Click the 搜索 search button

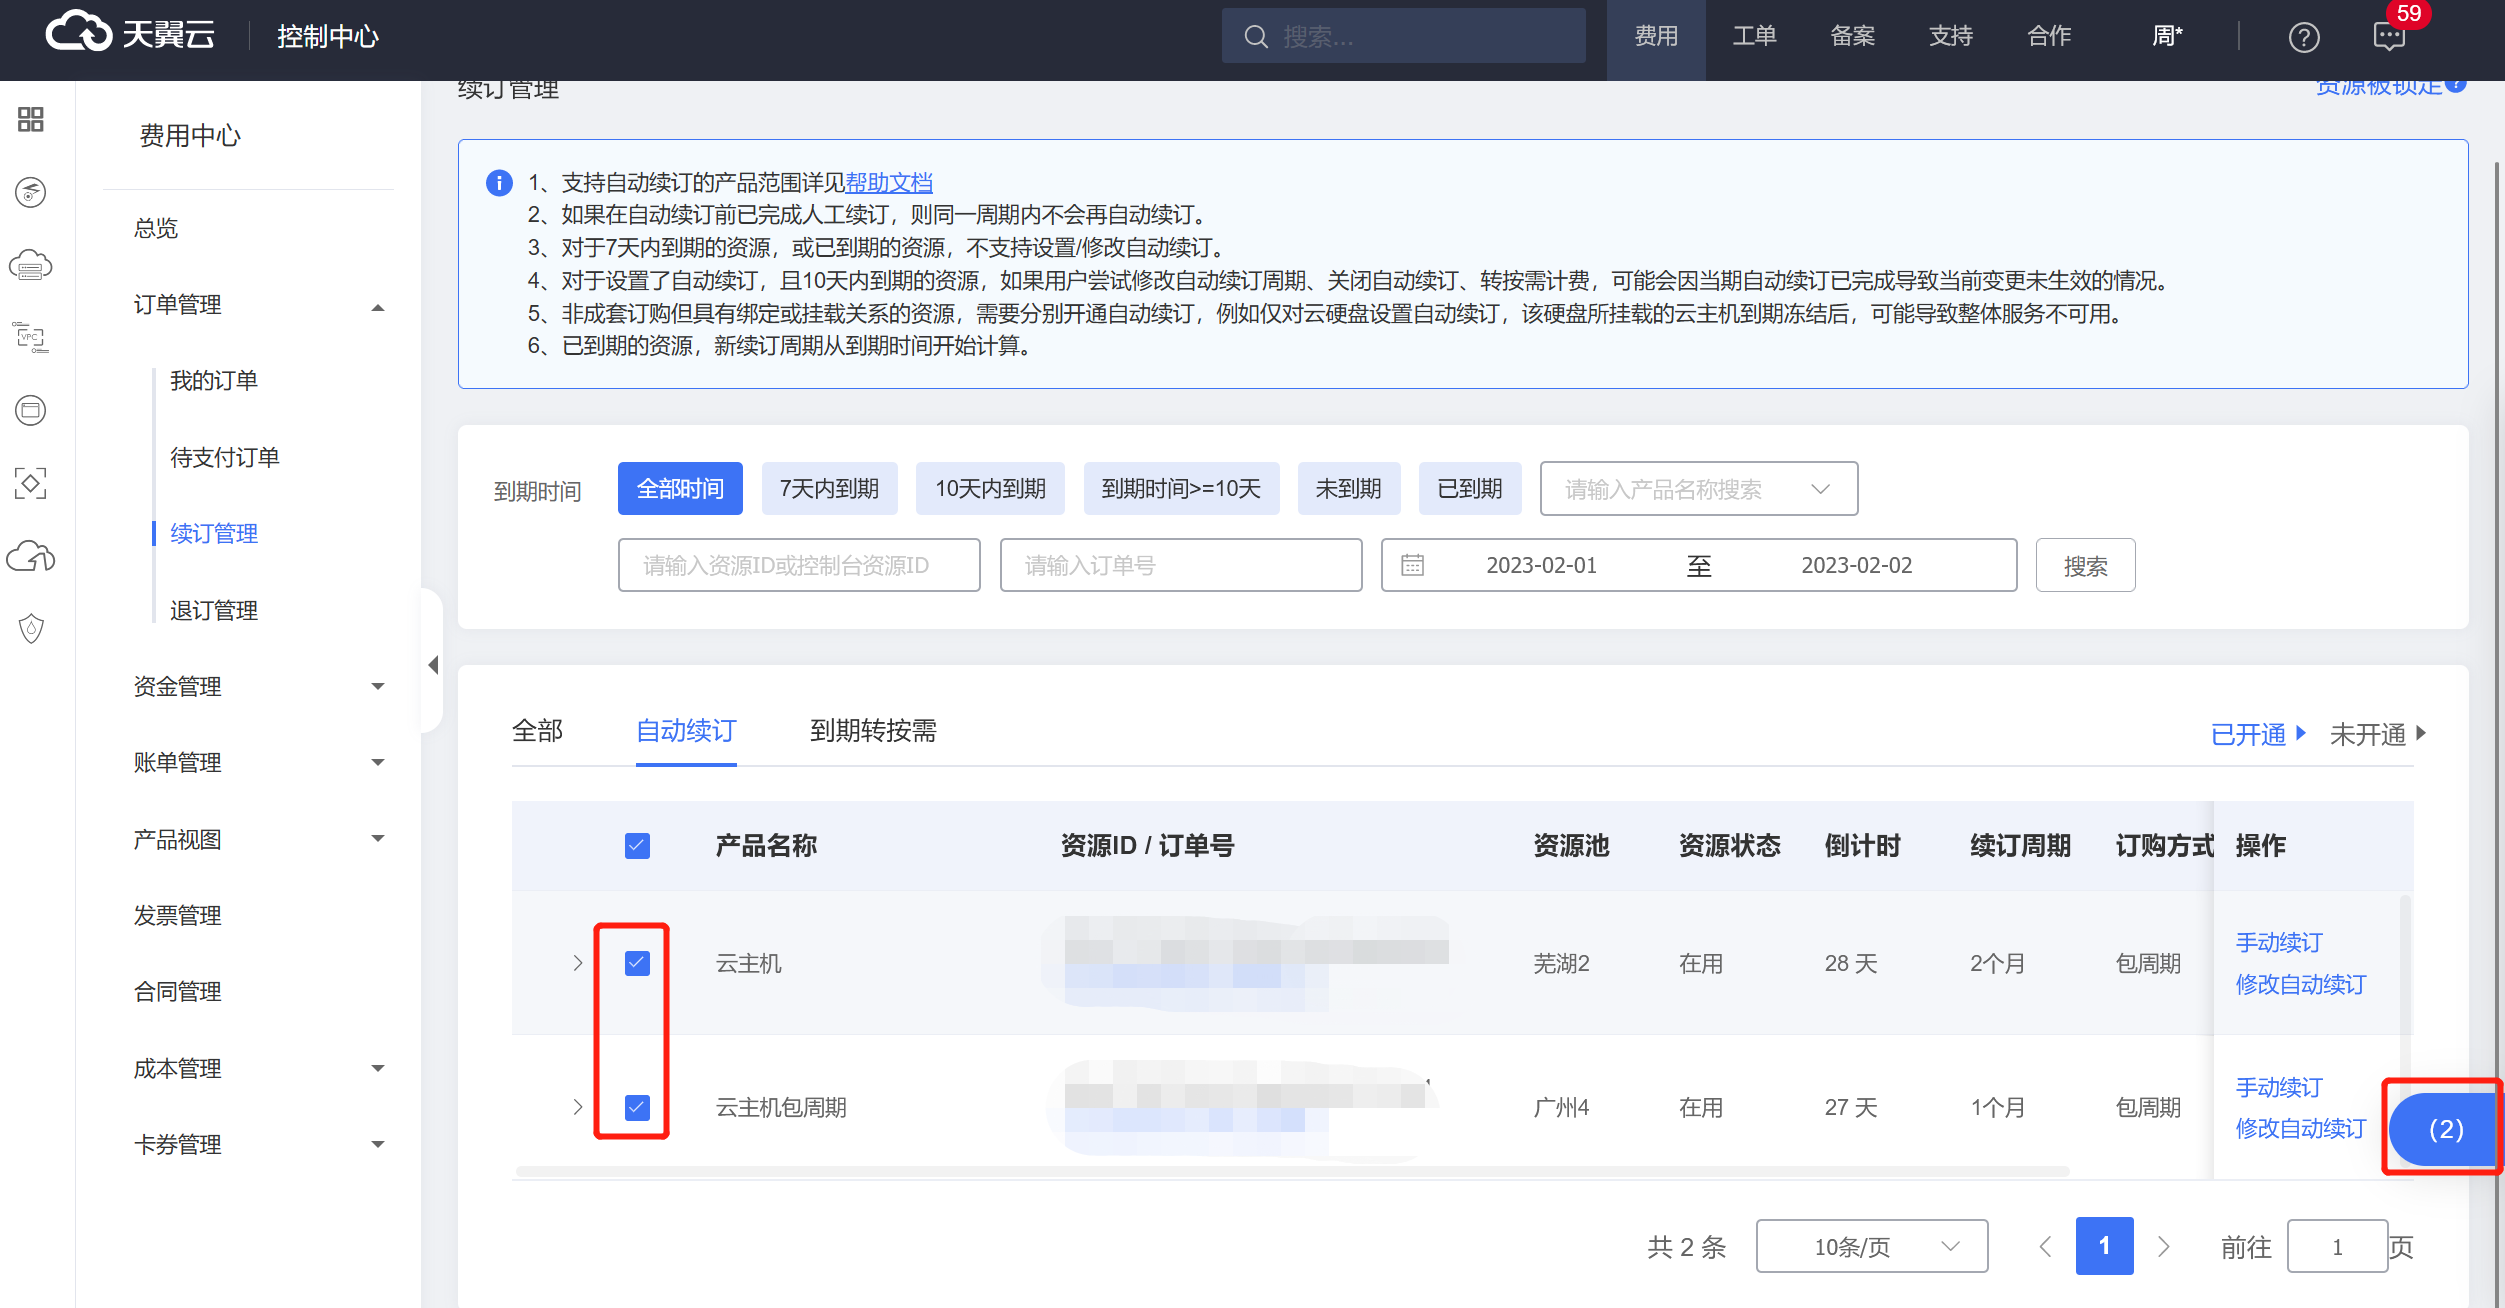point(2085,566)
